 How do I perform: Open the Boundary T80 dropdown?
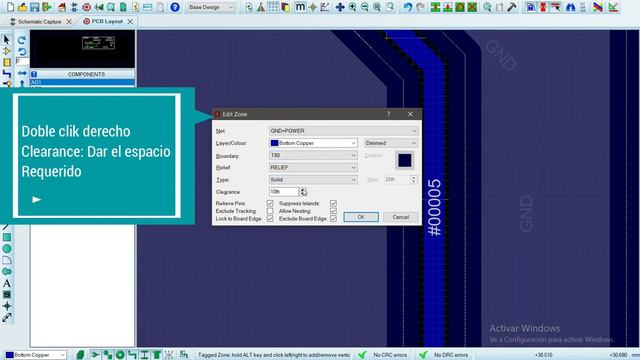click(313, 155)
